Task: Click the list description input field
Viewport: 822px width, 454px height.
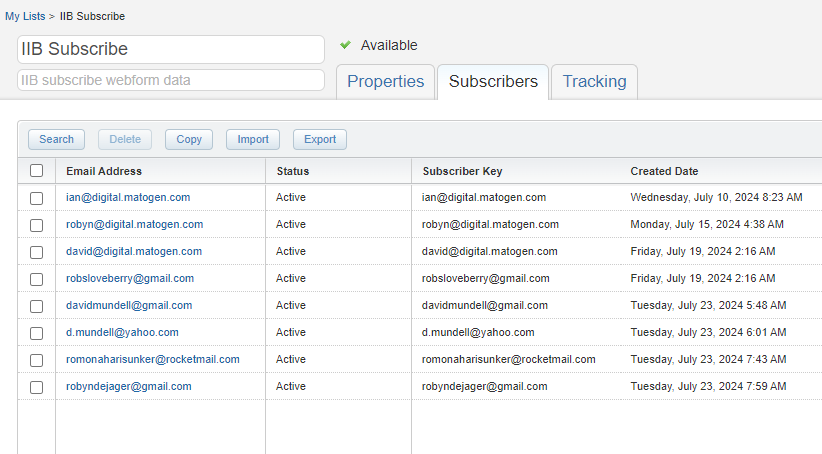Action: (x=170, y=80)
